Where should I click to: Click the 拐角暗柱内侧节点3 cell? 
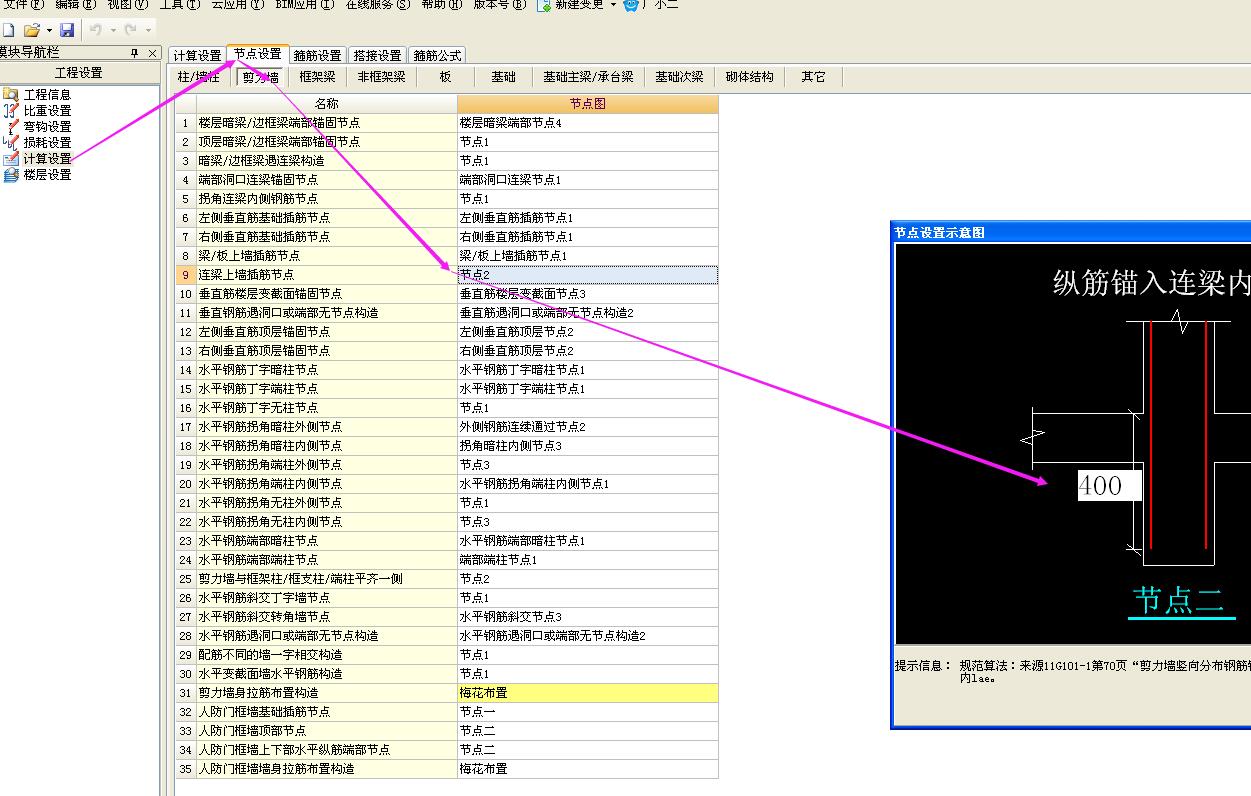pos(588,446)
